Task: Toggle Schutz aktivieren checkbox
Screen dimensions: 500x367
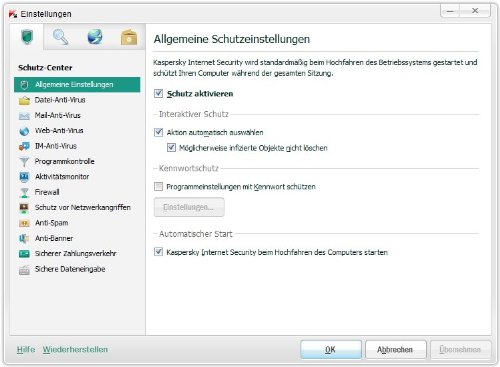Action: coord(159,94)
